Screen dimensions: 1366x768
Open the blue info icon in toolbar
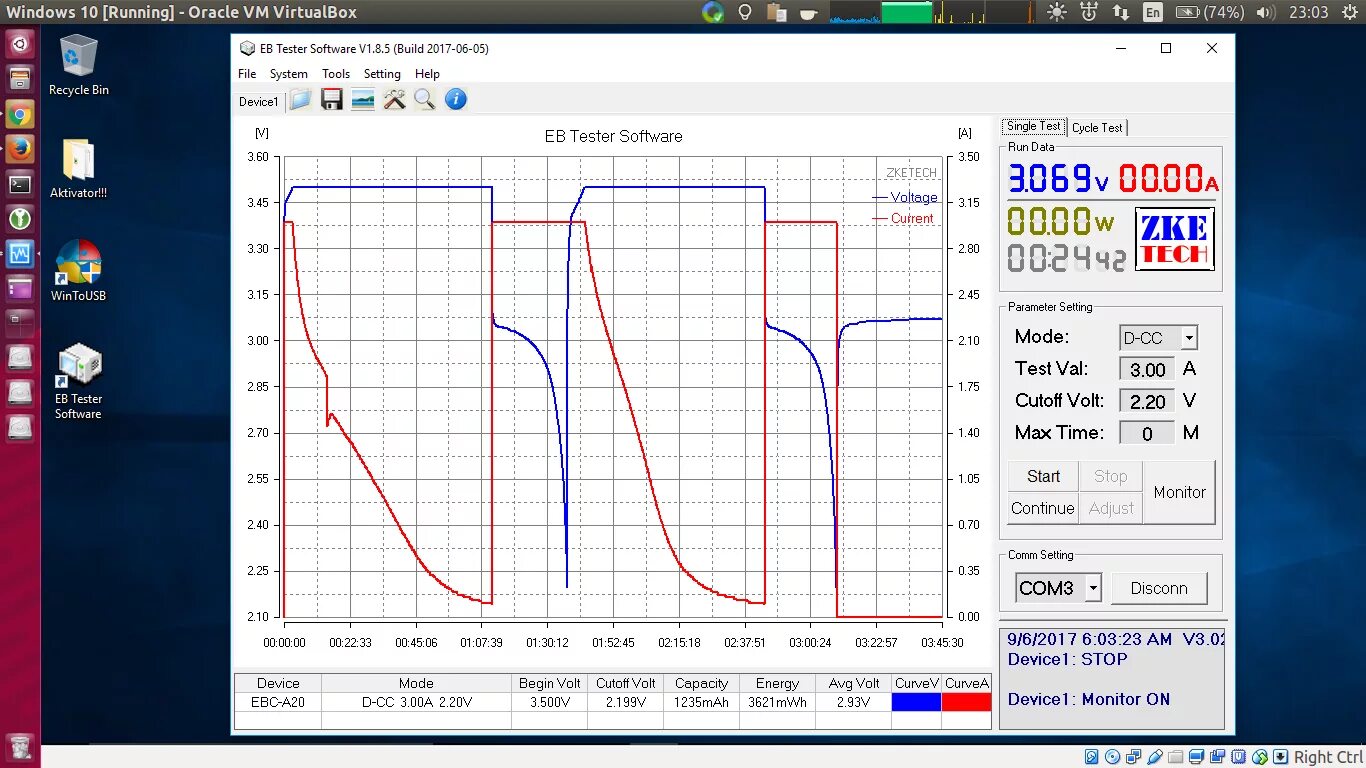point(456,100)
